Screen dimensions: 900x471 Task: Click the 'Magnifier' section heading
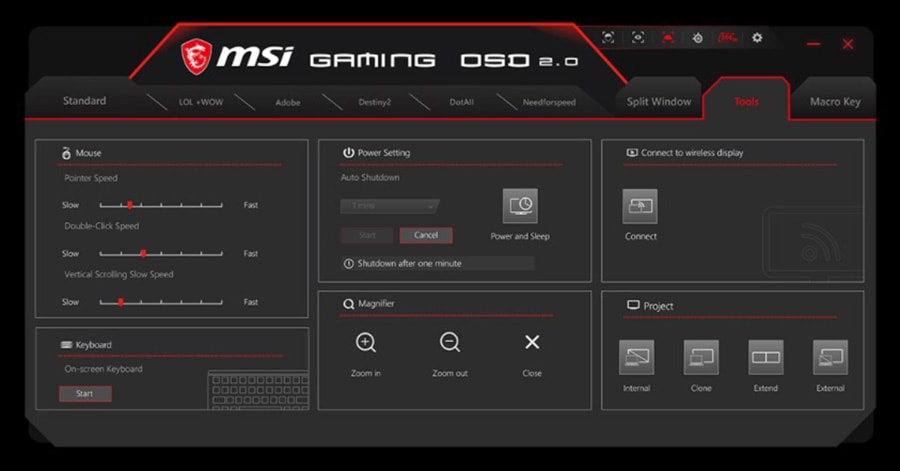(x=376, y=303)
